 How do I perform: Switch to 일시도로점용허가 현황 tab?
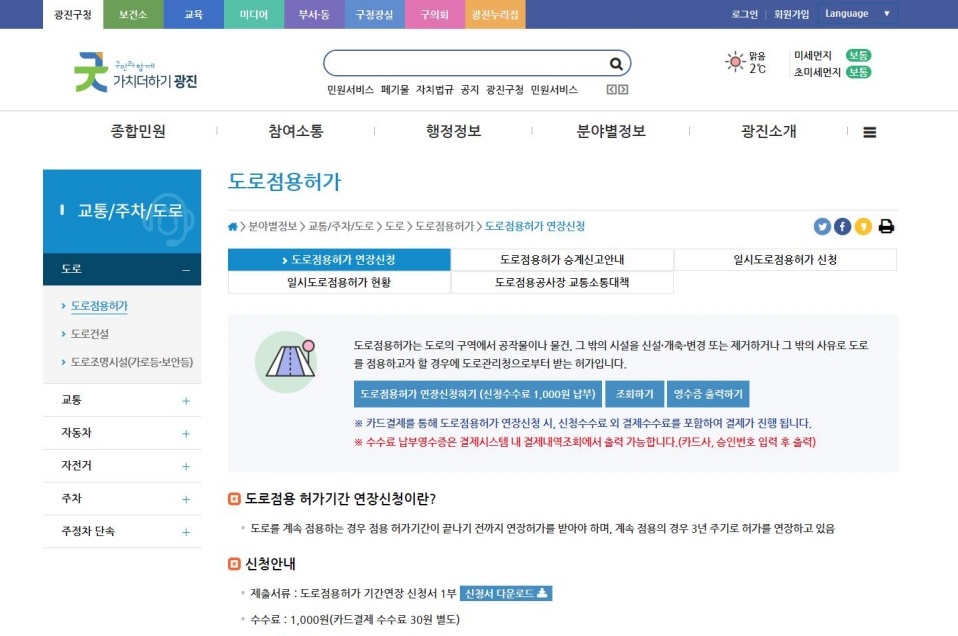click(339, 282)
